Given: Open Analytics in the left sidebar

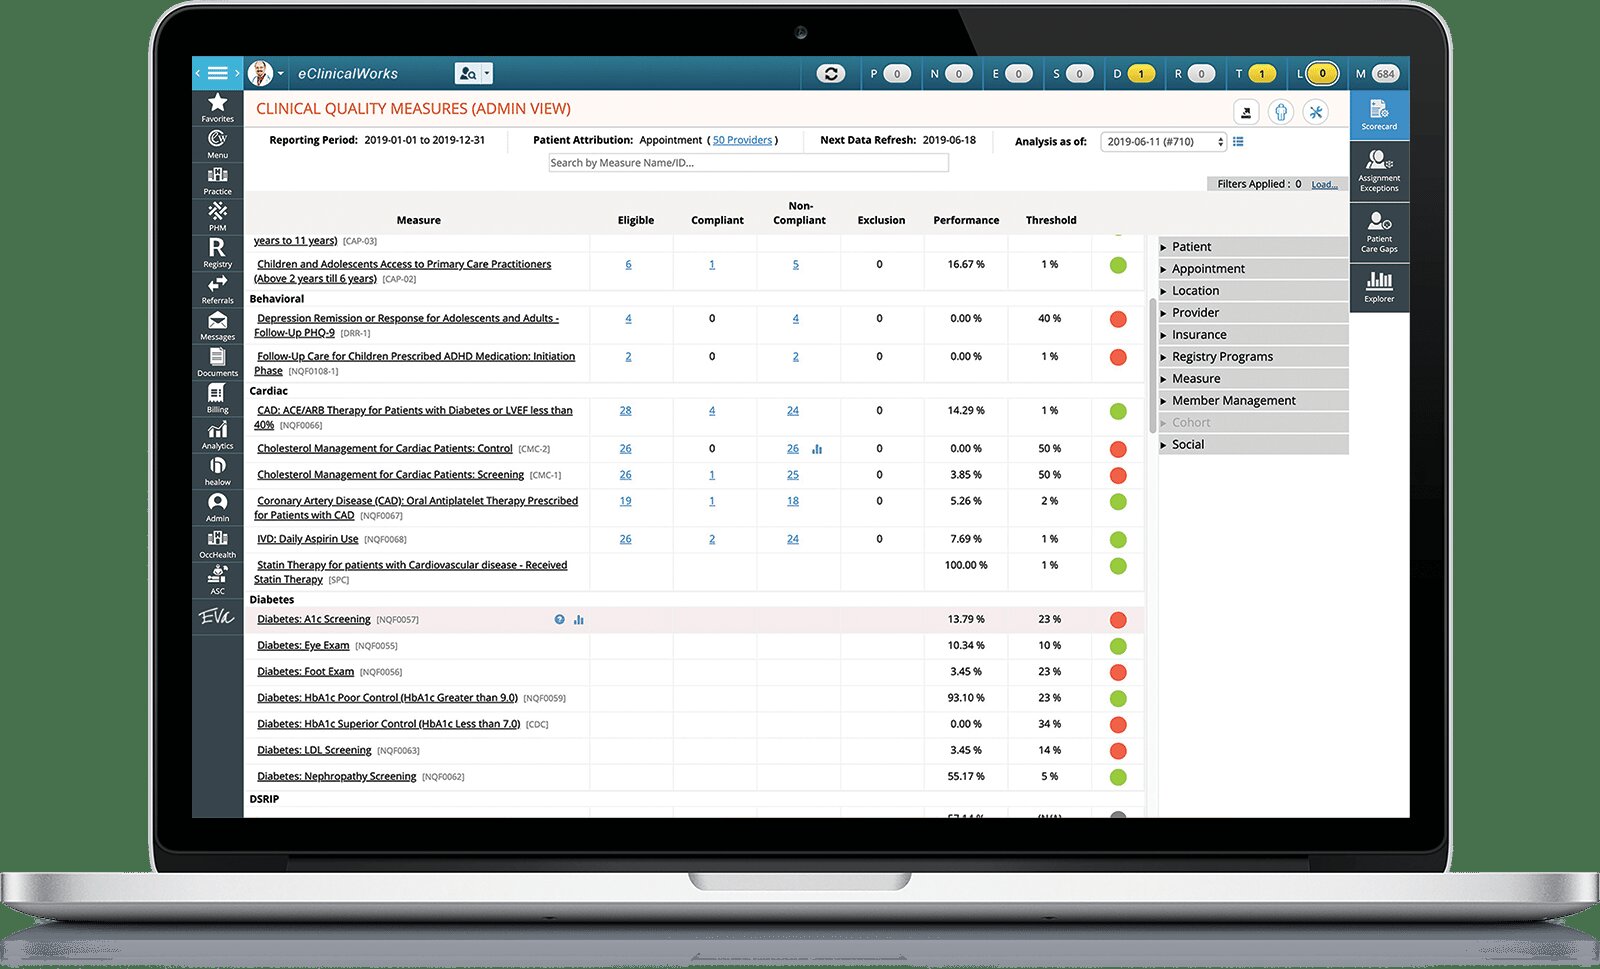Looking at the screenshot, I should click(217, 434).
